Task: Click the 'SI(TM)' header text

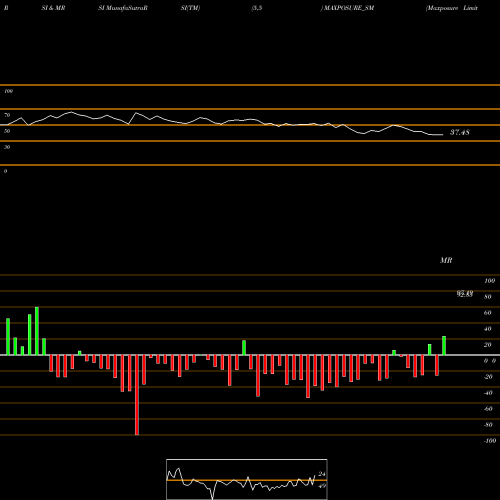Action: [190, 8]
